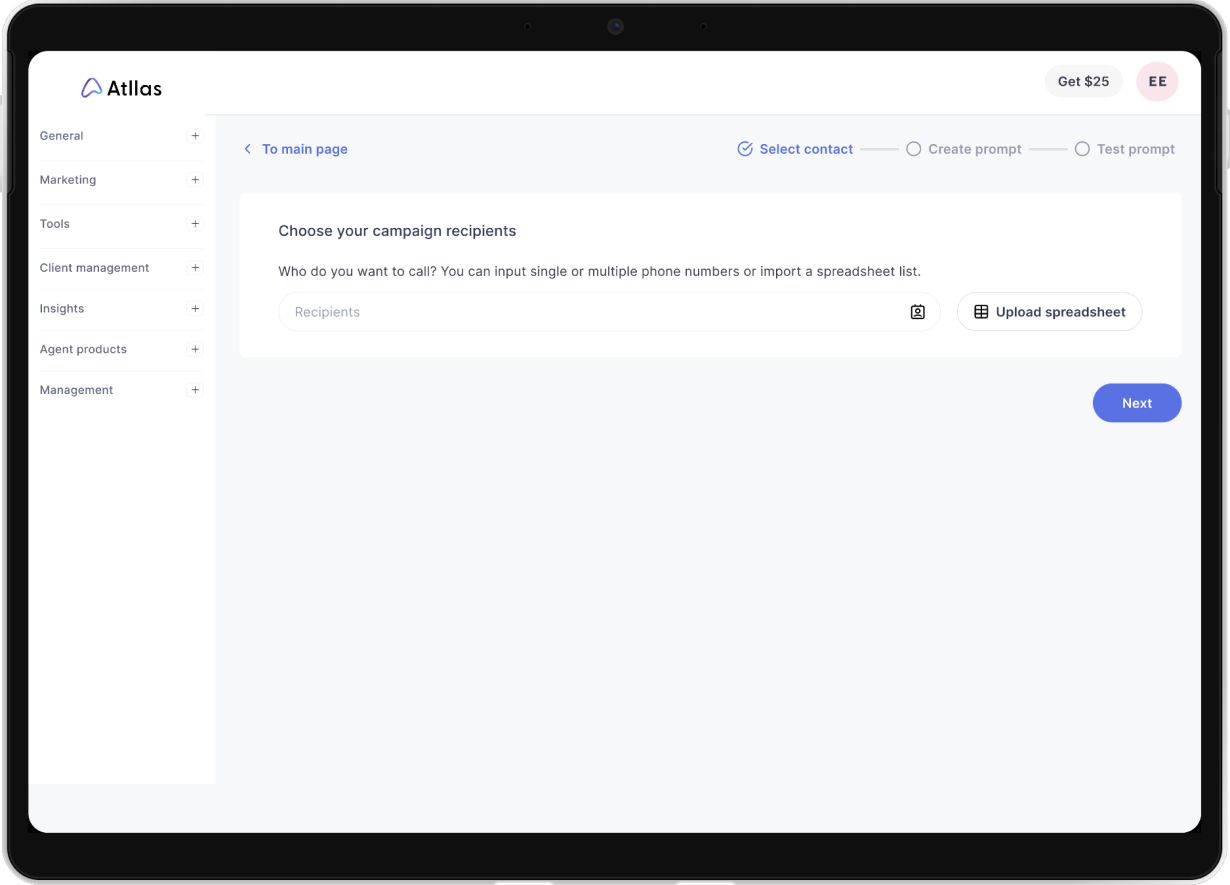
Task: Click the Select contact checkmark icon
Action: pyautogui.click(x=745, y=149)
